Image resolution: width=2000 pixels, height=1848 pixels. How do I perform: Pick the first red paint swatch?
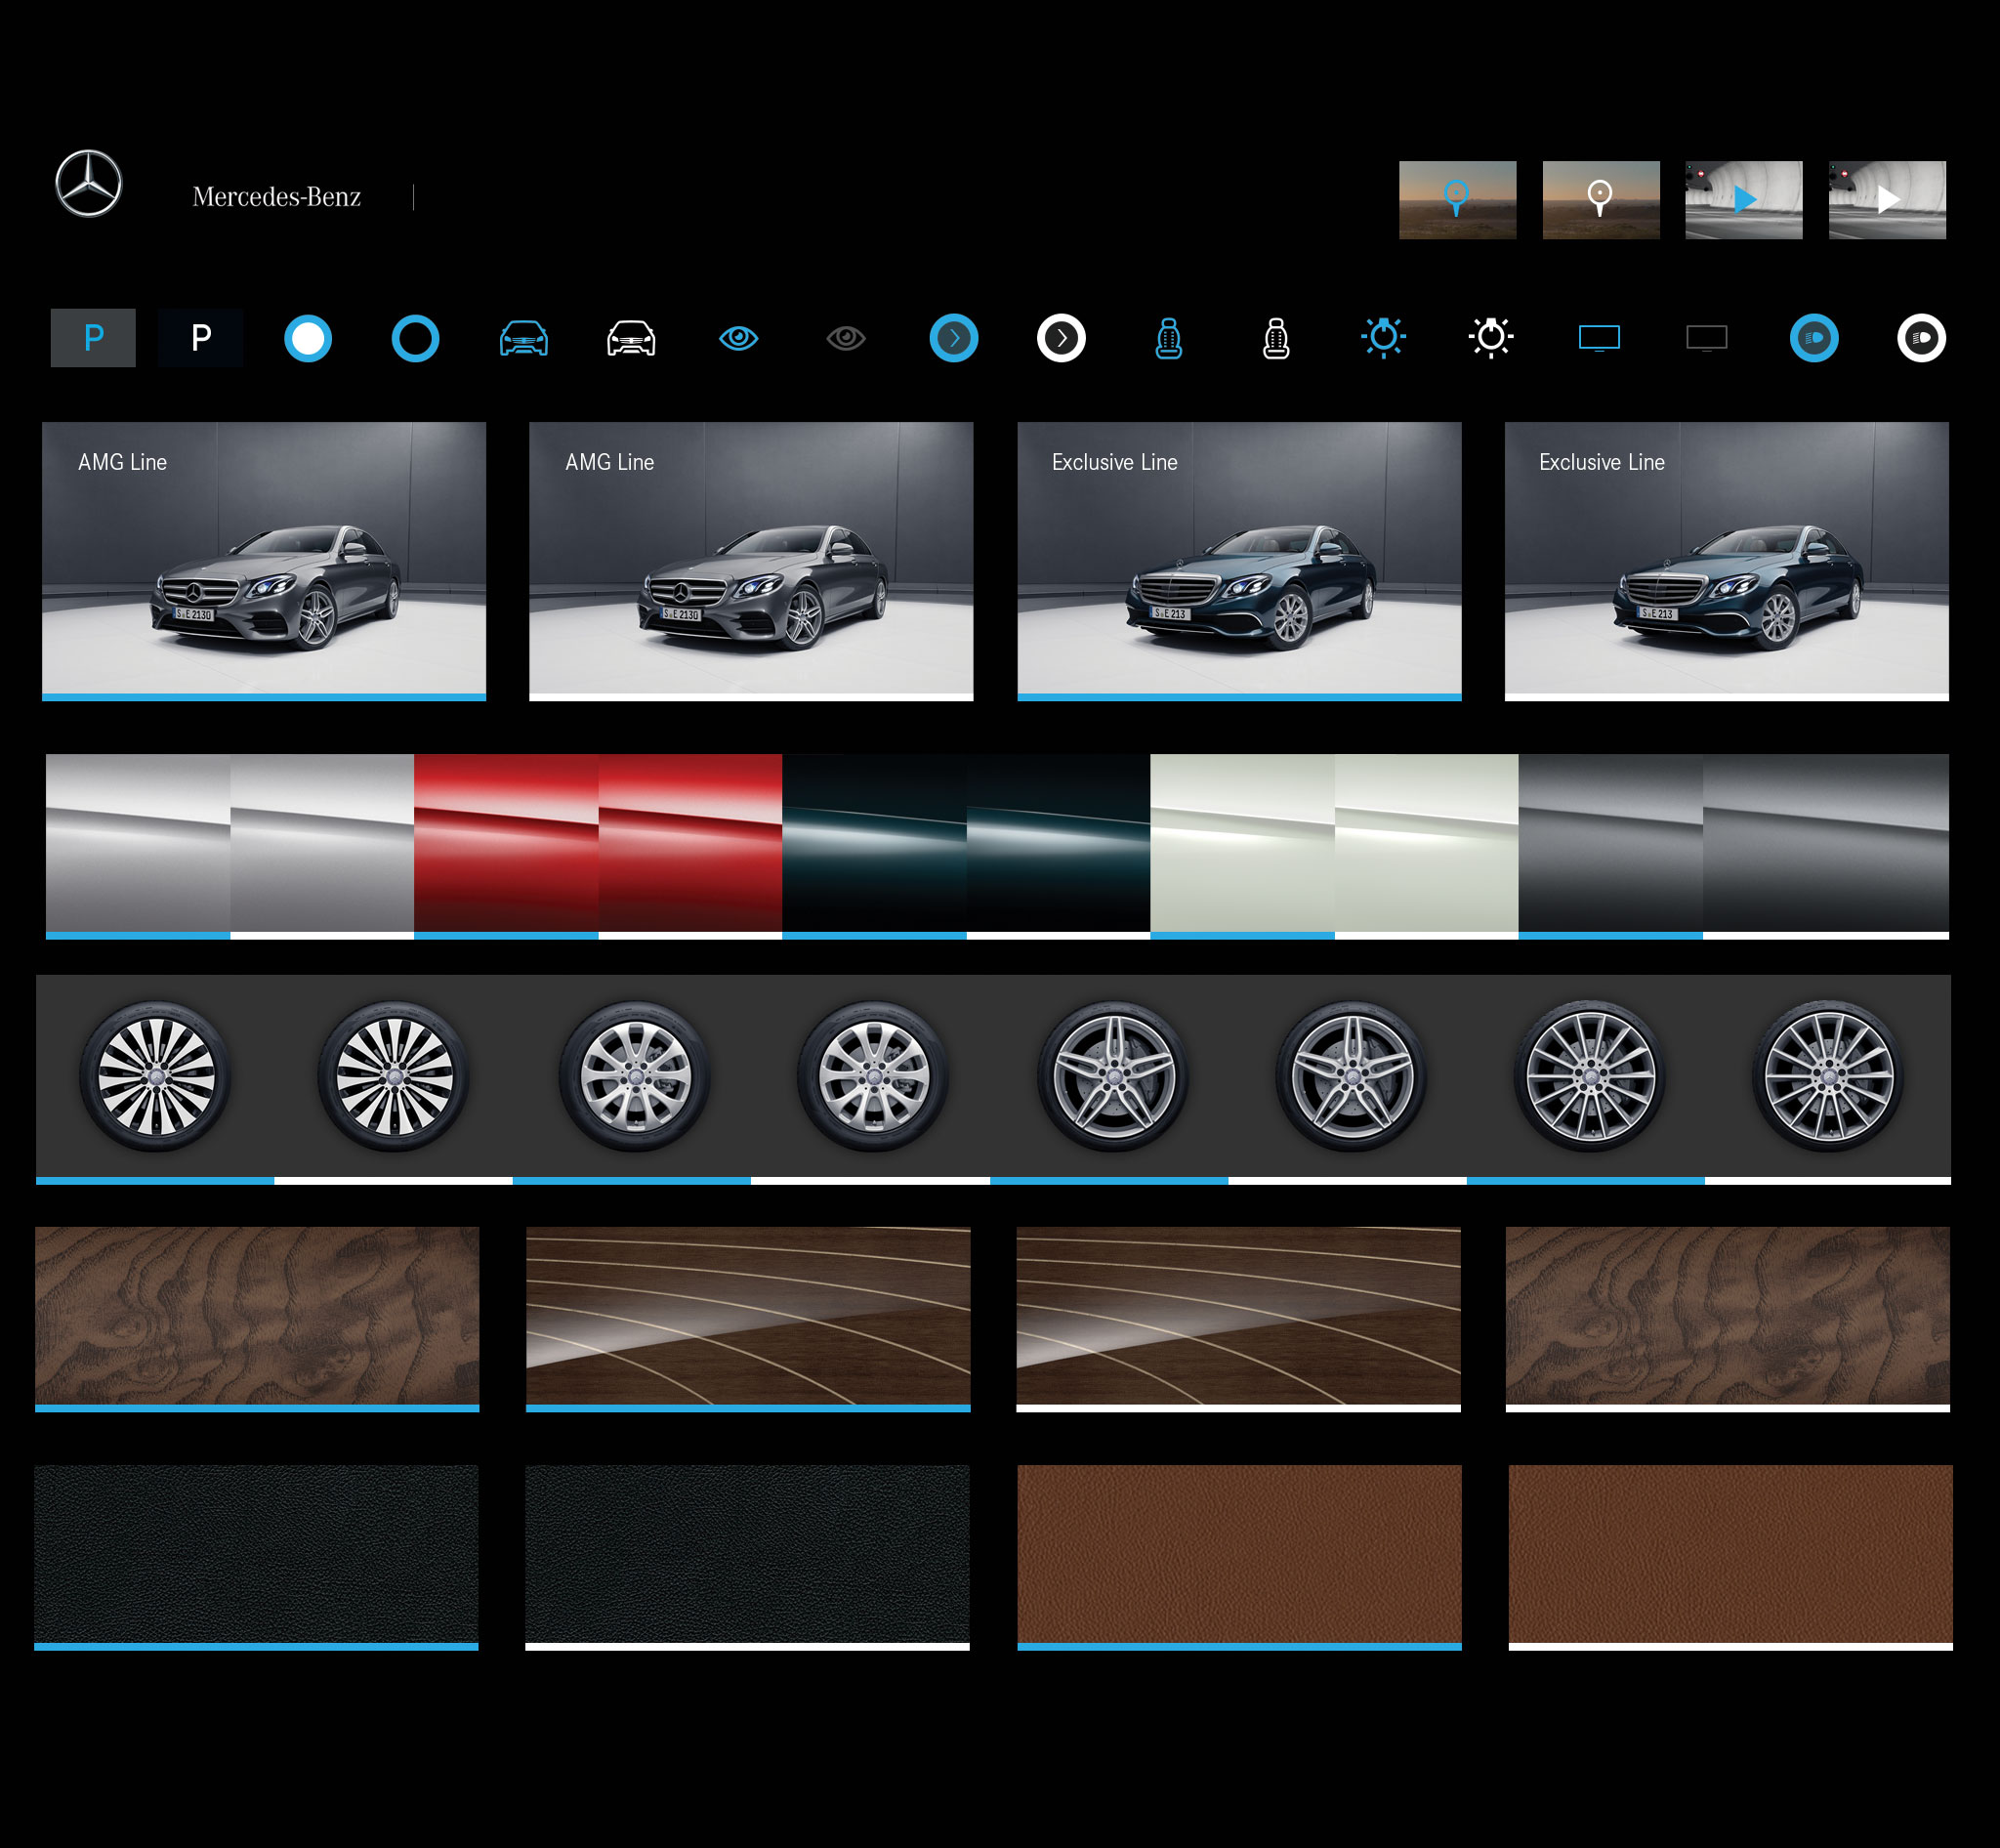point(506,845)
